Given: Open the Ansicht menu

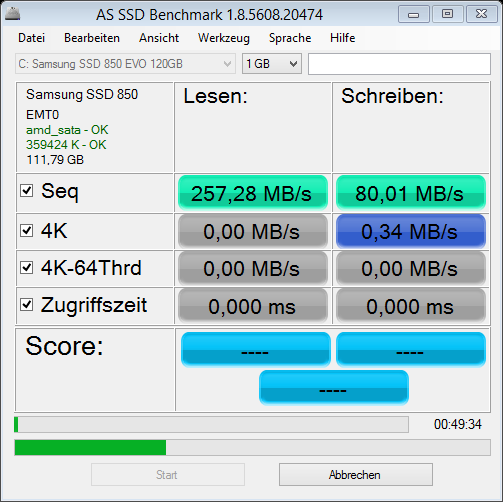Looking at the screenshot, I should point(159,38).
